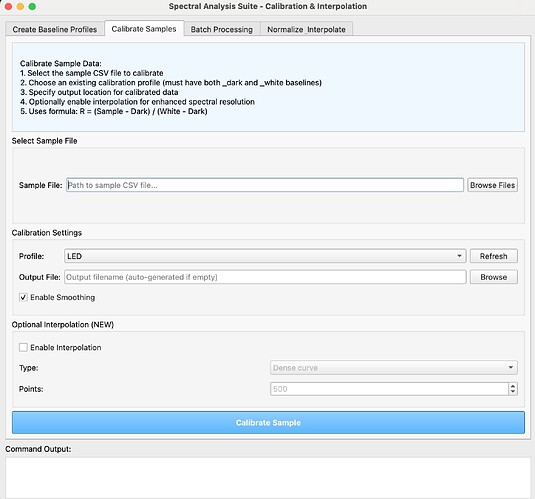
Task: Open the Batch Processing tab
Action: click(x=221, y=29)
